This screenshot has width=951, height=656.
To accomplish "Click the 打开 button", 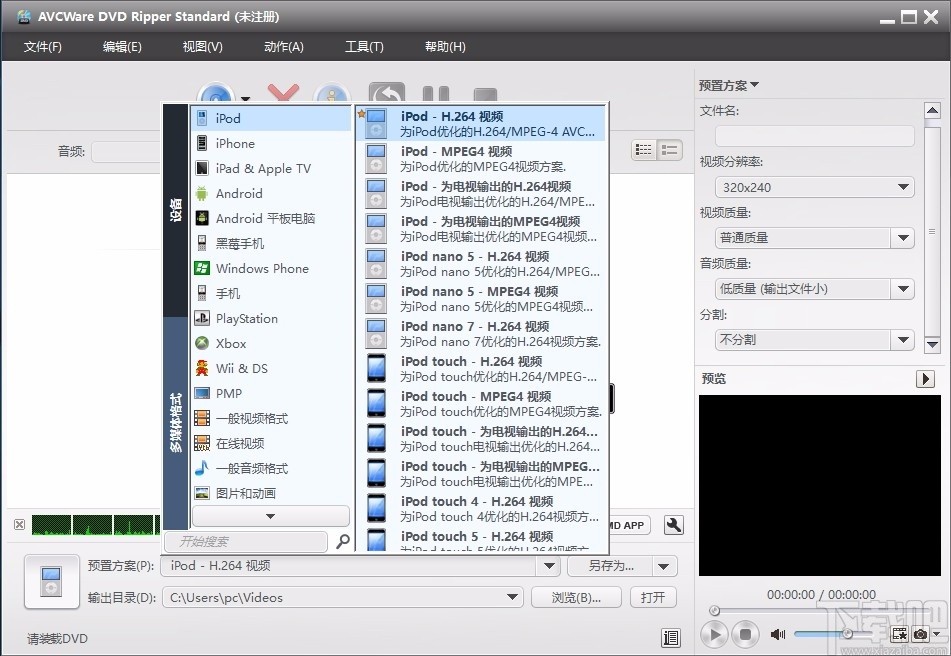I will [654, 597].
